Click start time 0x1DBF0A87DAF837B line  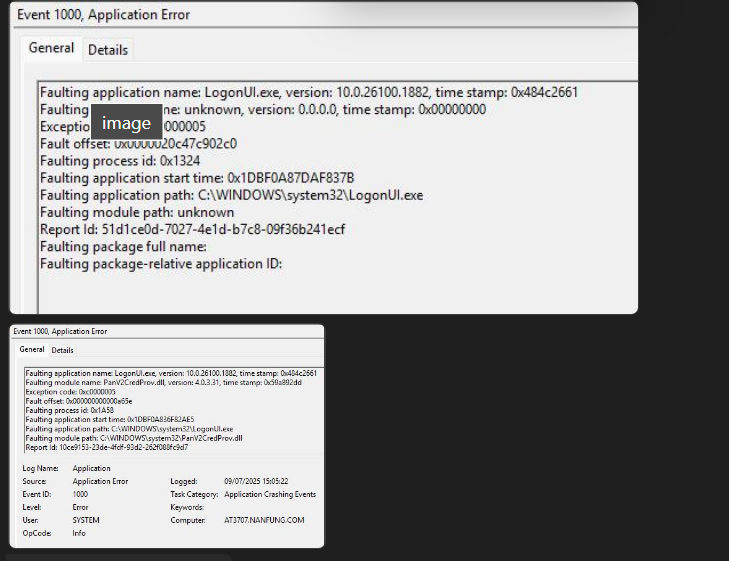pos(197,178)
